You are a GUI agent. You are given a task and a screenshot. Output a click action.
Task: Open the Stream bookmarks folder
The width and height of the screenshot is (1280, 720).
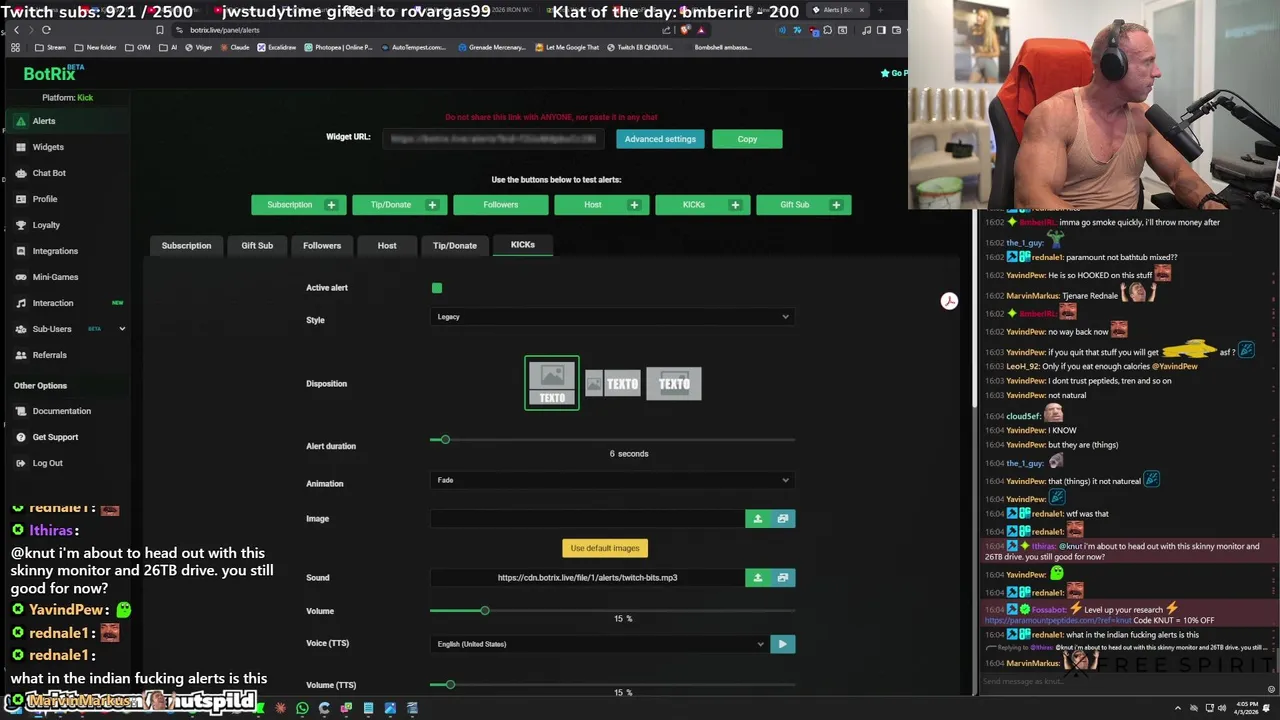click(51, 47)
